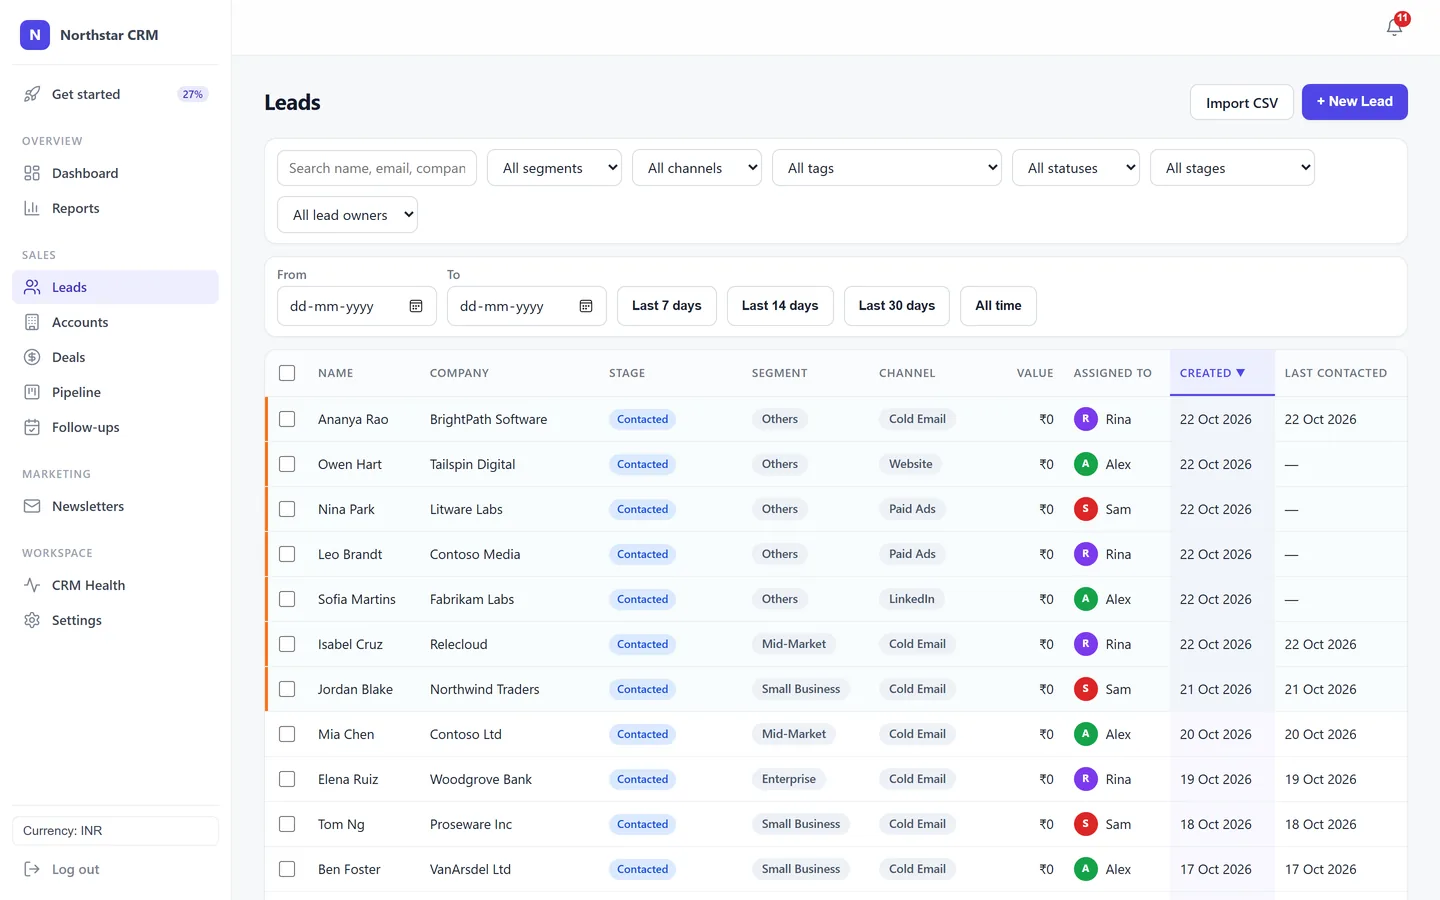Image resolution: width=1440 pixels, height=900 pixels.
Task: Click the Get started rocket icon
Action: click(x=32, y=94)
